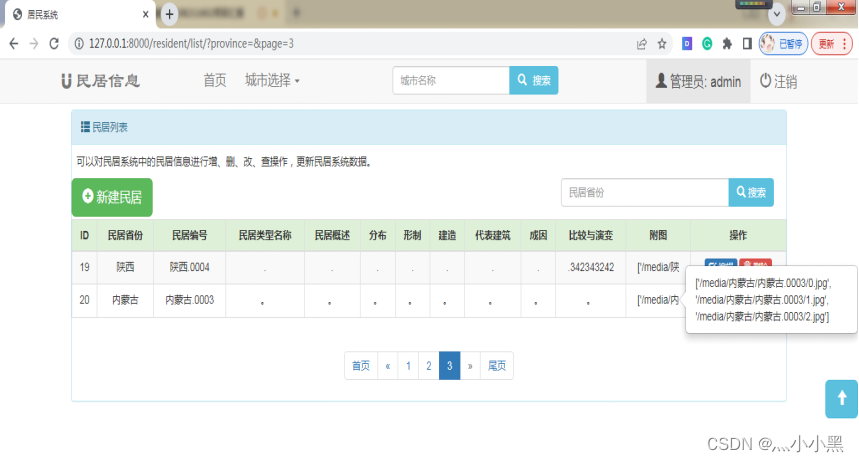Click ID cell 20
859x462 pixels.
click(x=84, y=300)
